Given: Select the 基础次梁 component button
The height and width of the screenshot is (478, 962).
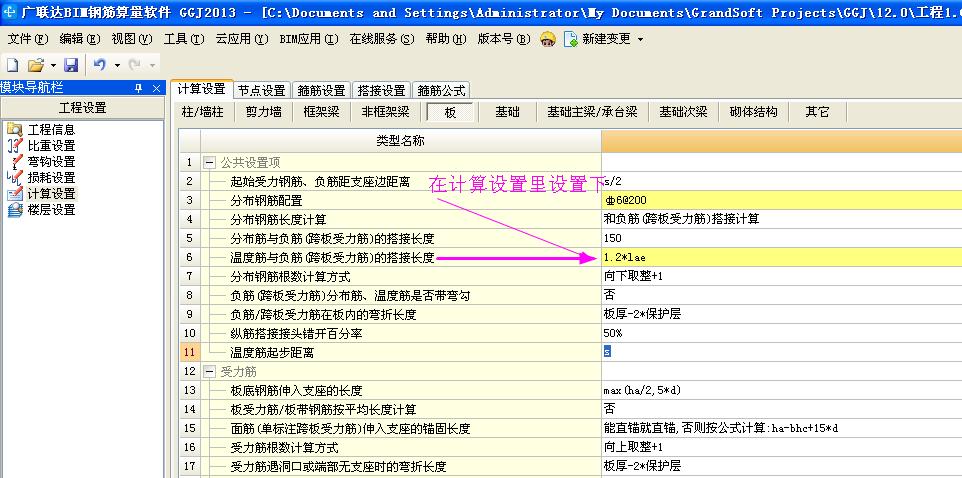Looking at the screenshot, I should pos(683,112).
